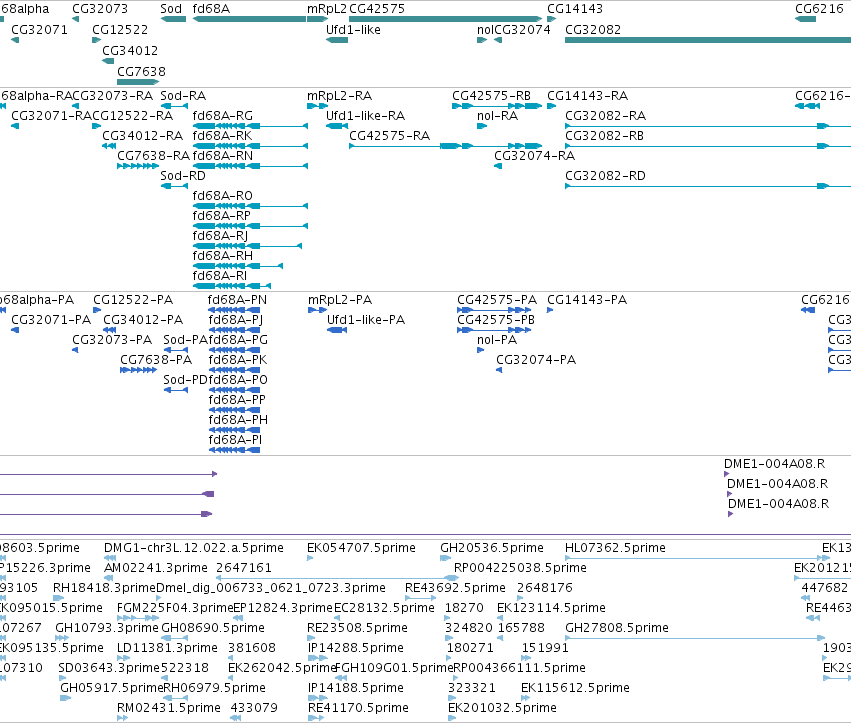Click the CG32082-RA transcript label
851x723 pixels.
[x=606, y=116]
